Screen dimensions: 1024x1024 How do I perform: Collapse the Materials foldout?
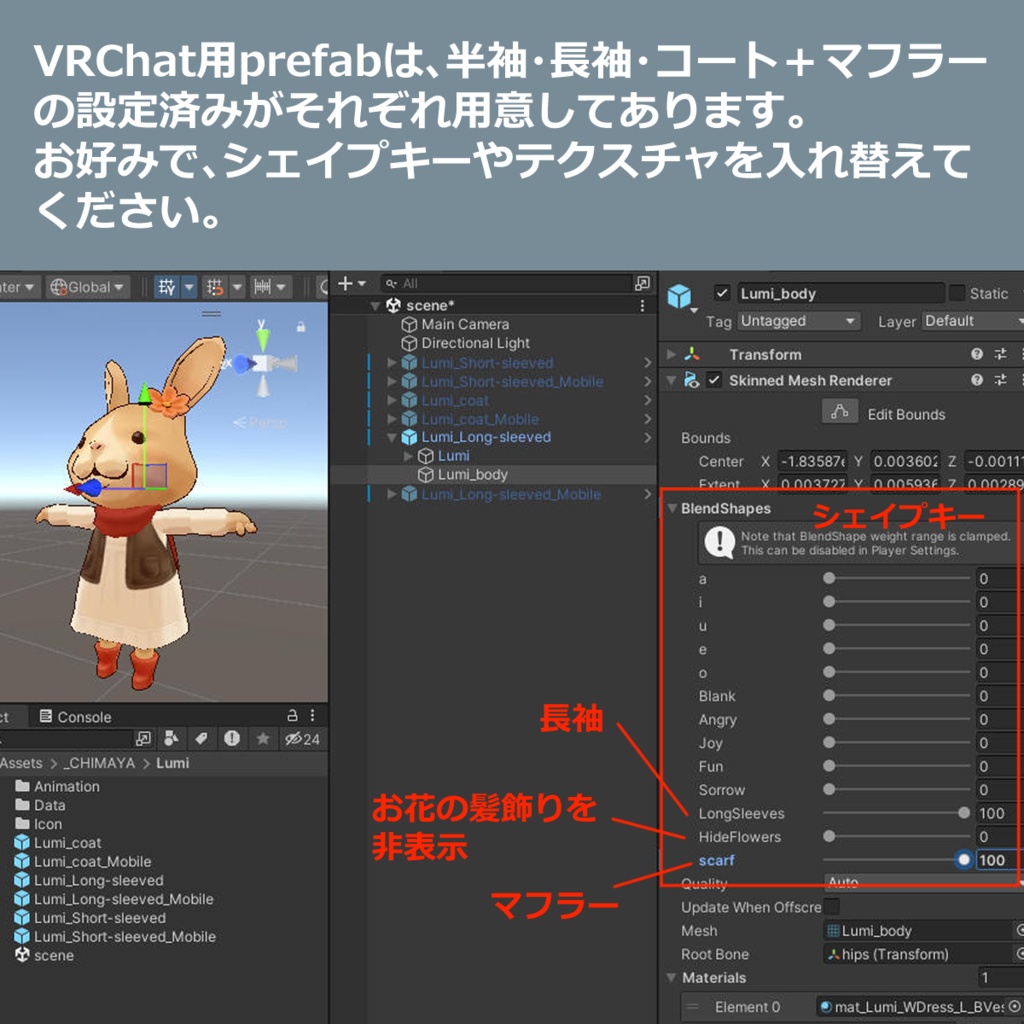(671, 978)
